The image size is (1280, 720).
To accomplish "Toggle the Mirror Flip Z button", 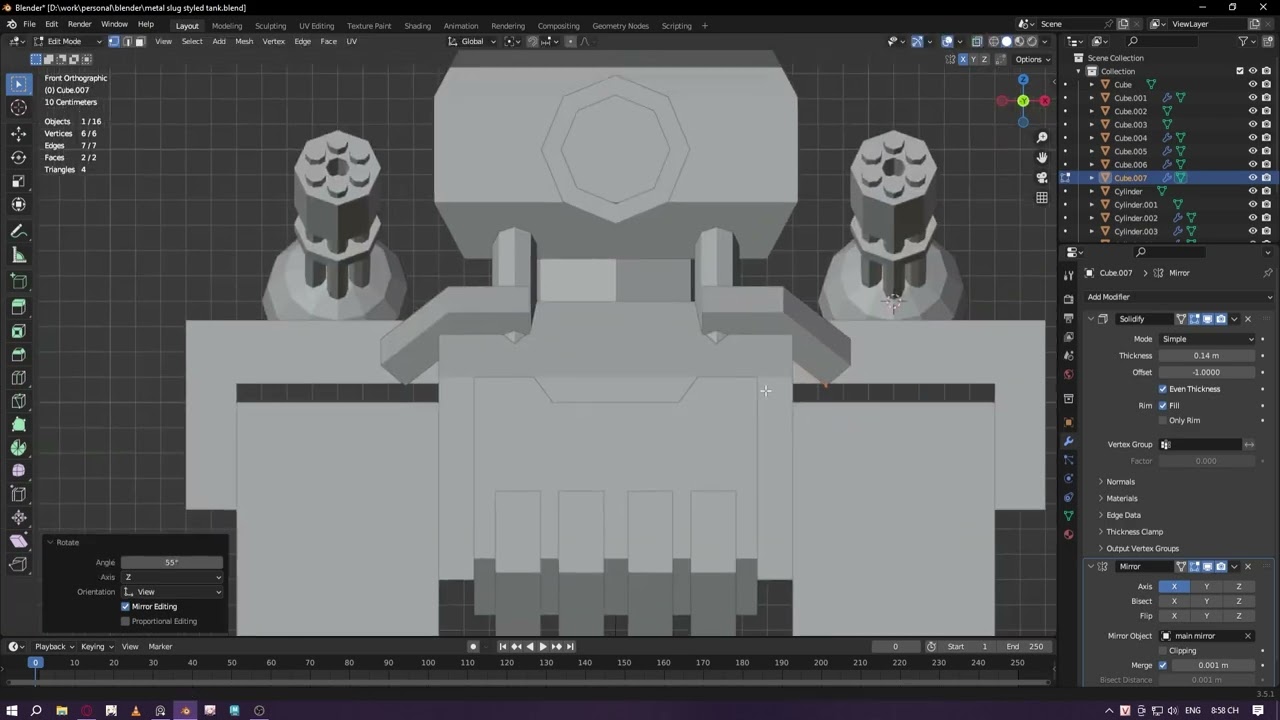I will 1238,616.
